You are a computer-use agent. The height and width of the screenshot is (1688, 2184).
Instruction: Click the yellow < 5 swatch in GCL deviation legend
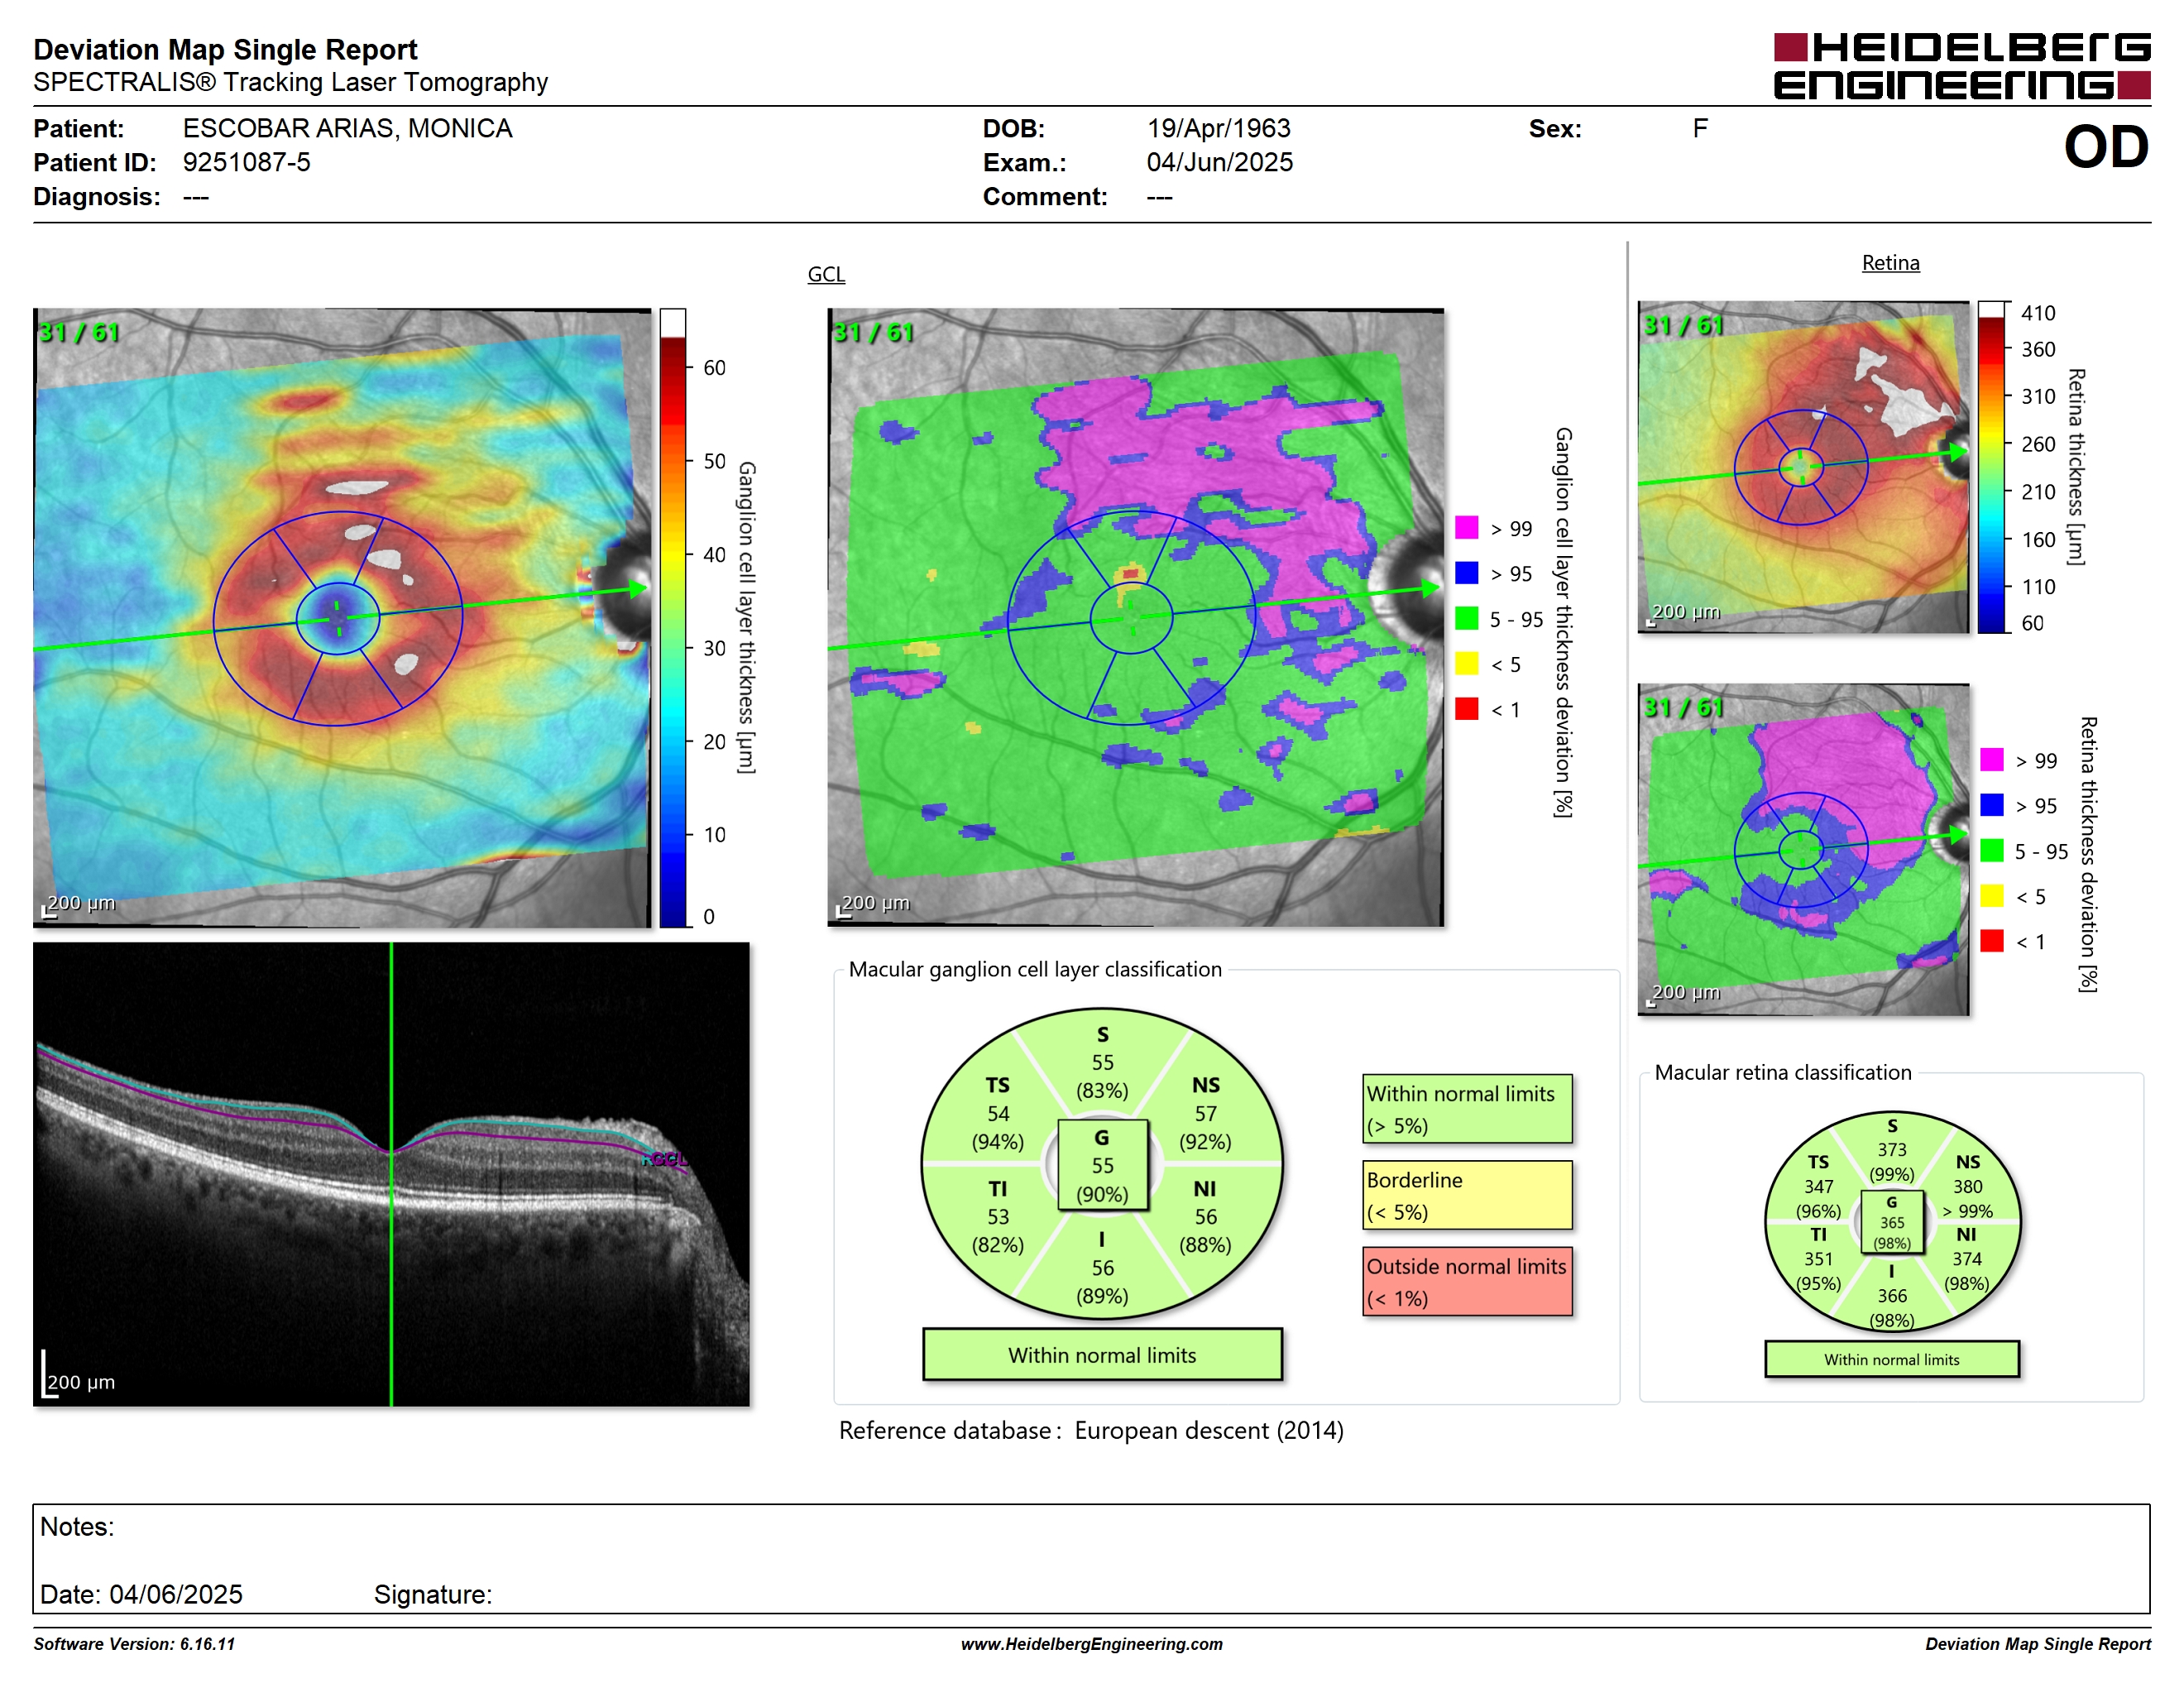(x=1466, y=663)
